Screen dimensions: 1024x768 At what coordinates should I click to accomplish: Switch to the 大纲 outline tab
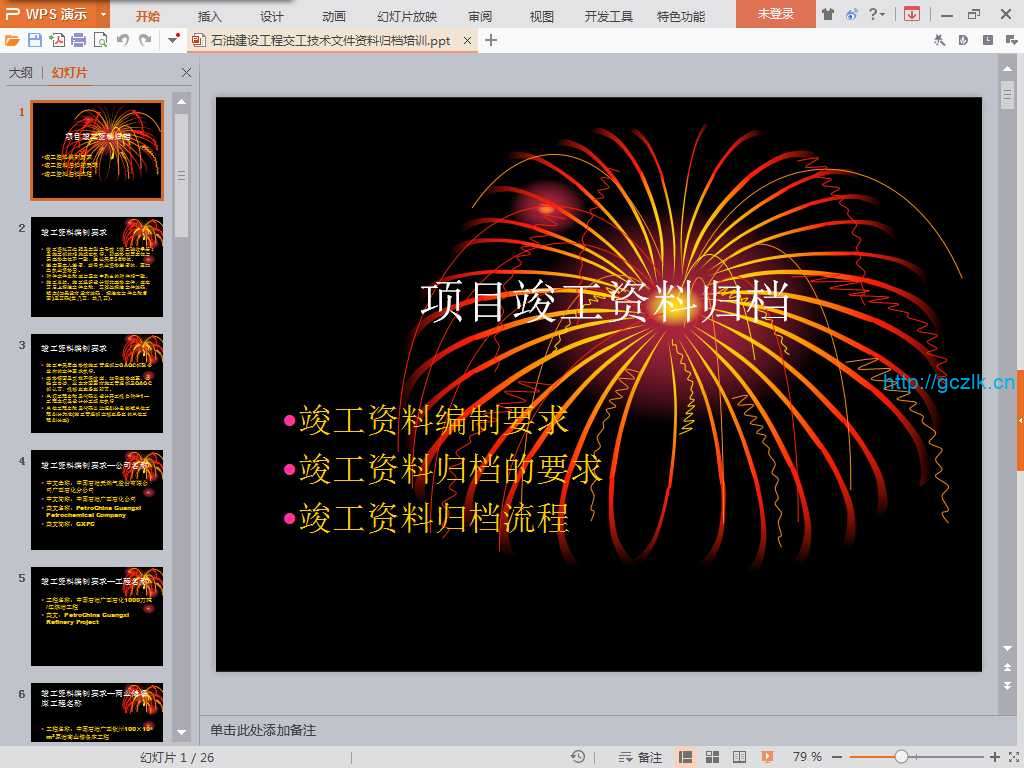tap(21, 73)
